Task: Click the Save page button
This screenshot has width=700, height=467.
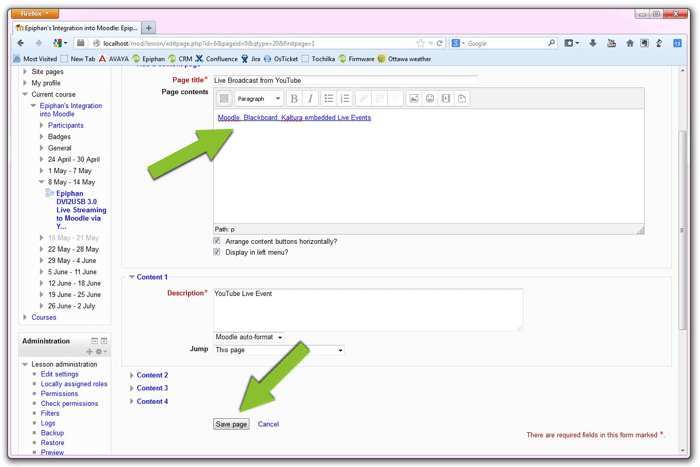Action: (x=231, y=424)
